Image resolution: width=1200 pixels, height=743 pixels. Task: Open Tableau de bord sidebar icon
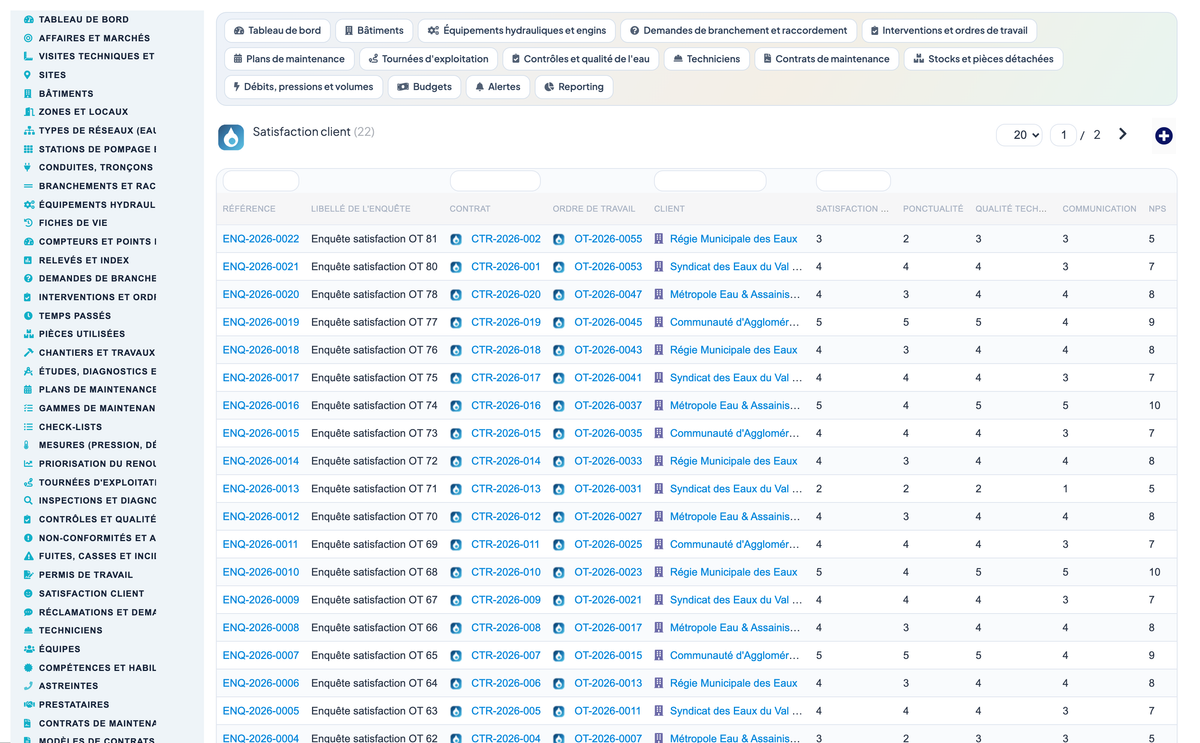click(x=28, y=19)
